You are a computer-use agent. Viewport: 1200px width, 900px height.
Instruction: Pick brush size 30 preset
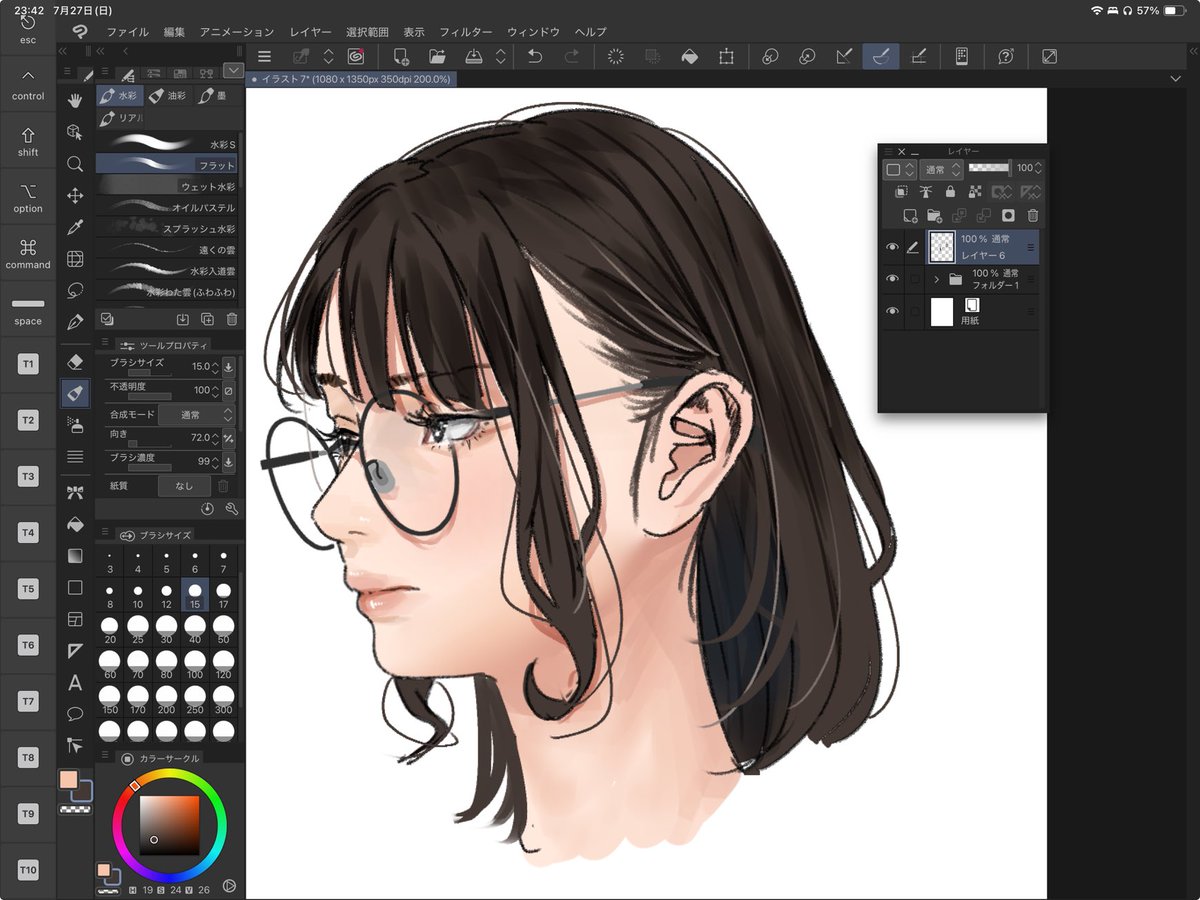pyautogui.click(x=166, y=629)
